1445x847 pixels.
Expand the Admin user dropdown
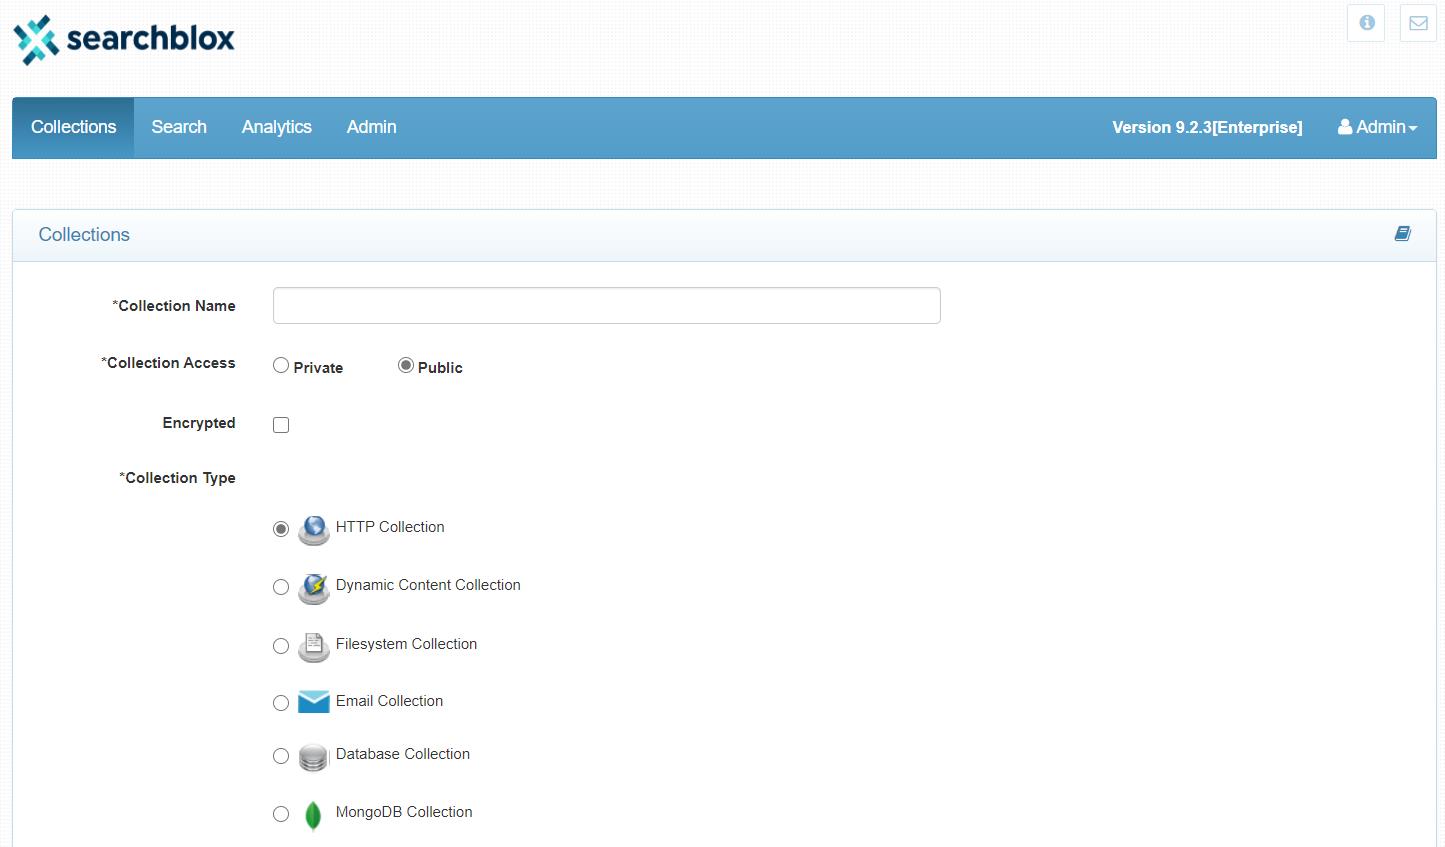(x=1378, y=127)
